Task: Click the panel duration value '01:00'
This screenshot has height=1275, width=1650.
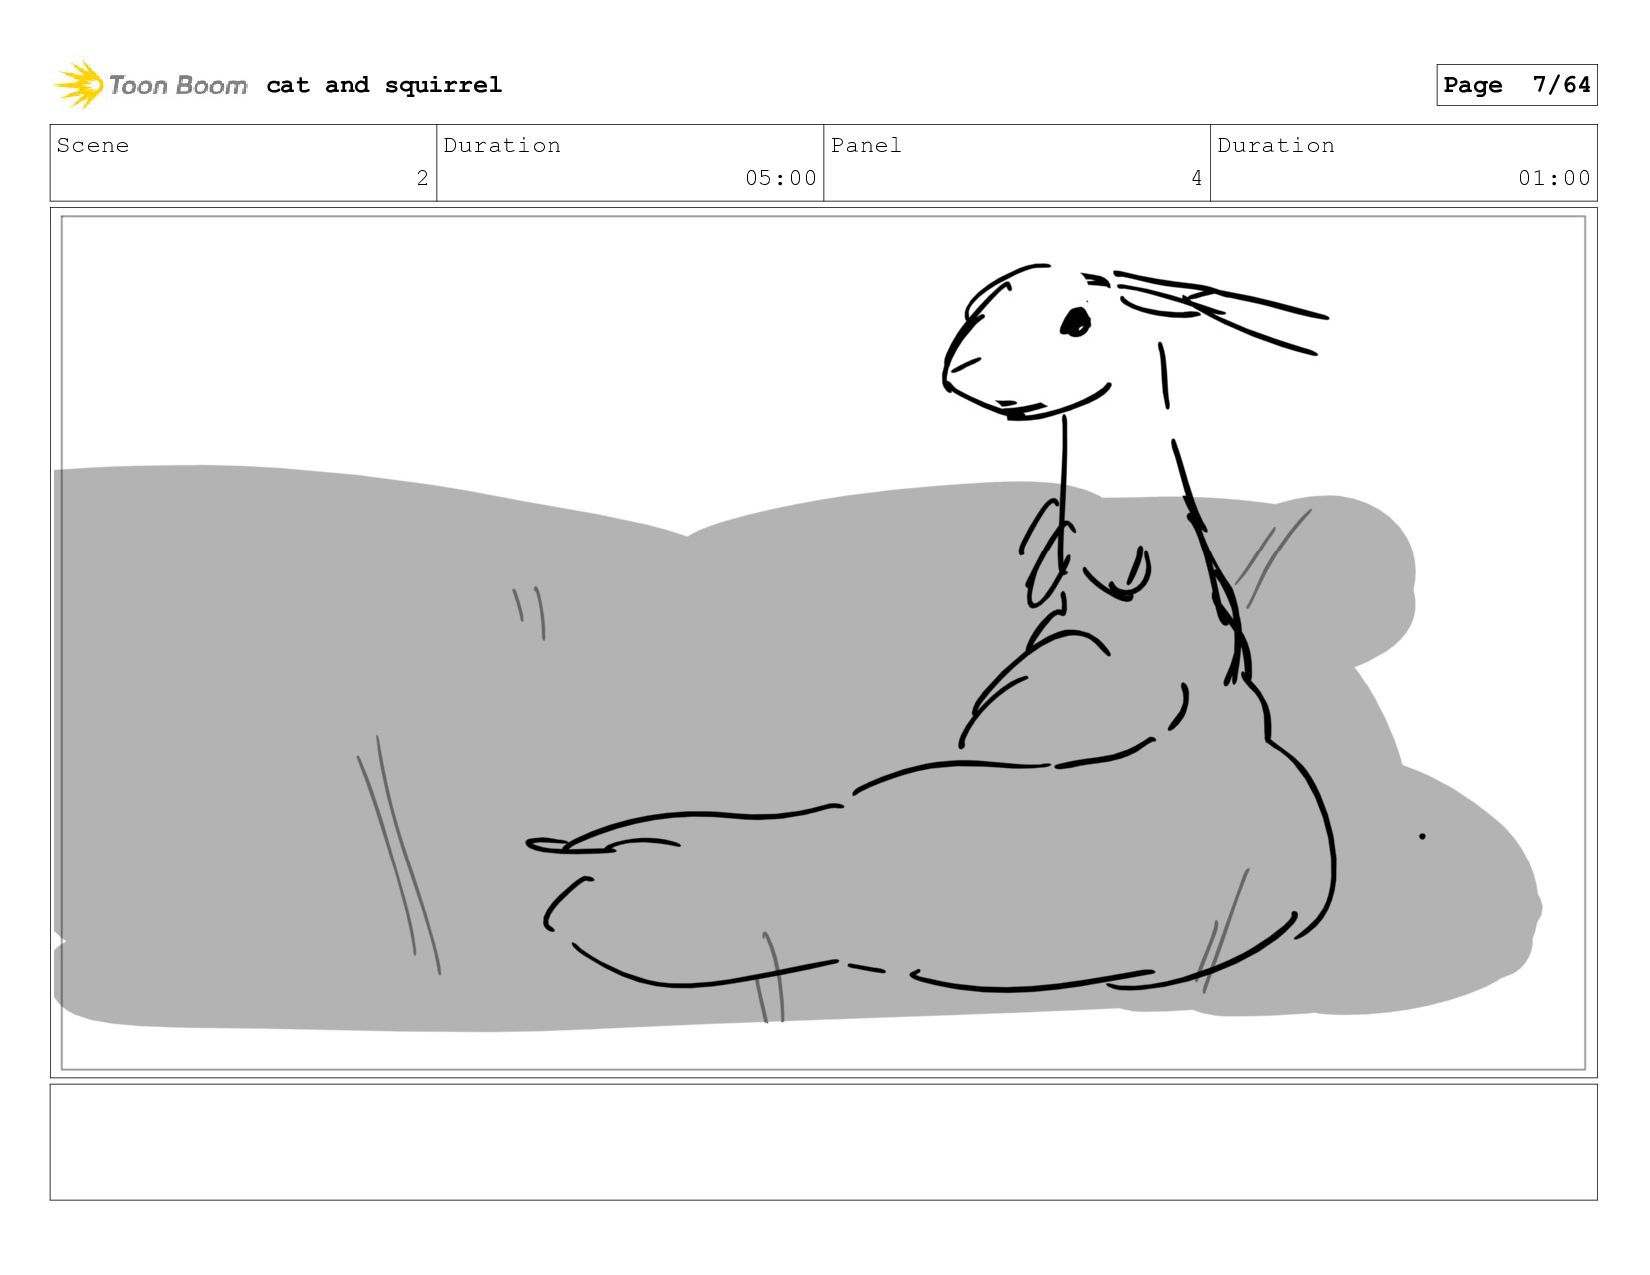Action: (1554, 178)
